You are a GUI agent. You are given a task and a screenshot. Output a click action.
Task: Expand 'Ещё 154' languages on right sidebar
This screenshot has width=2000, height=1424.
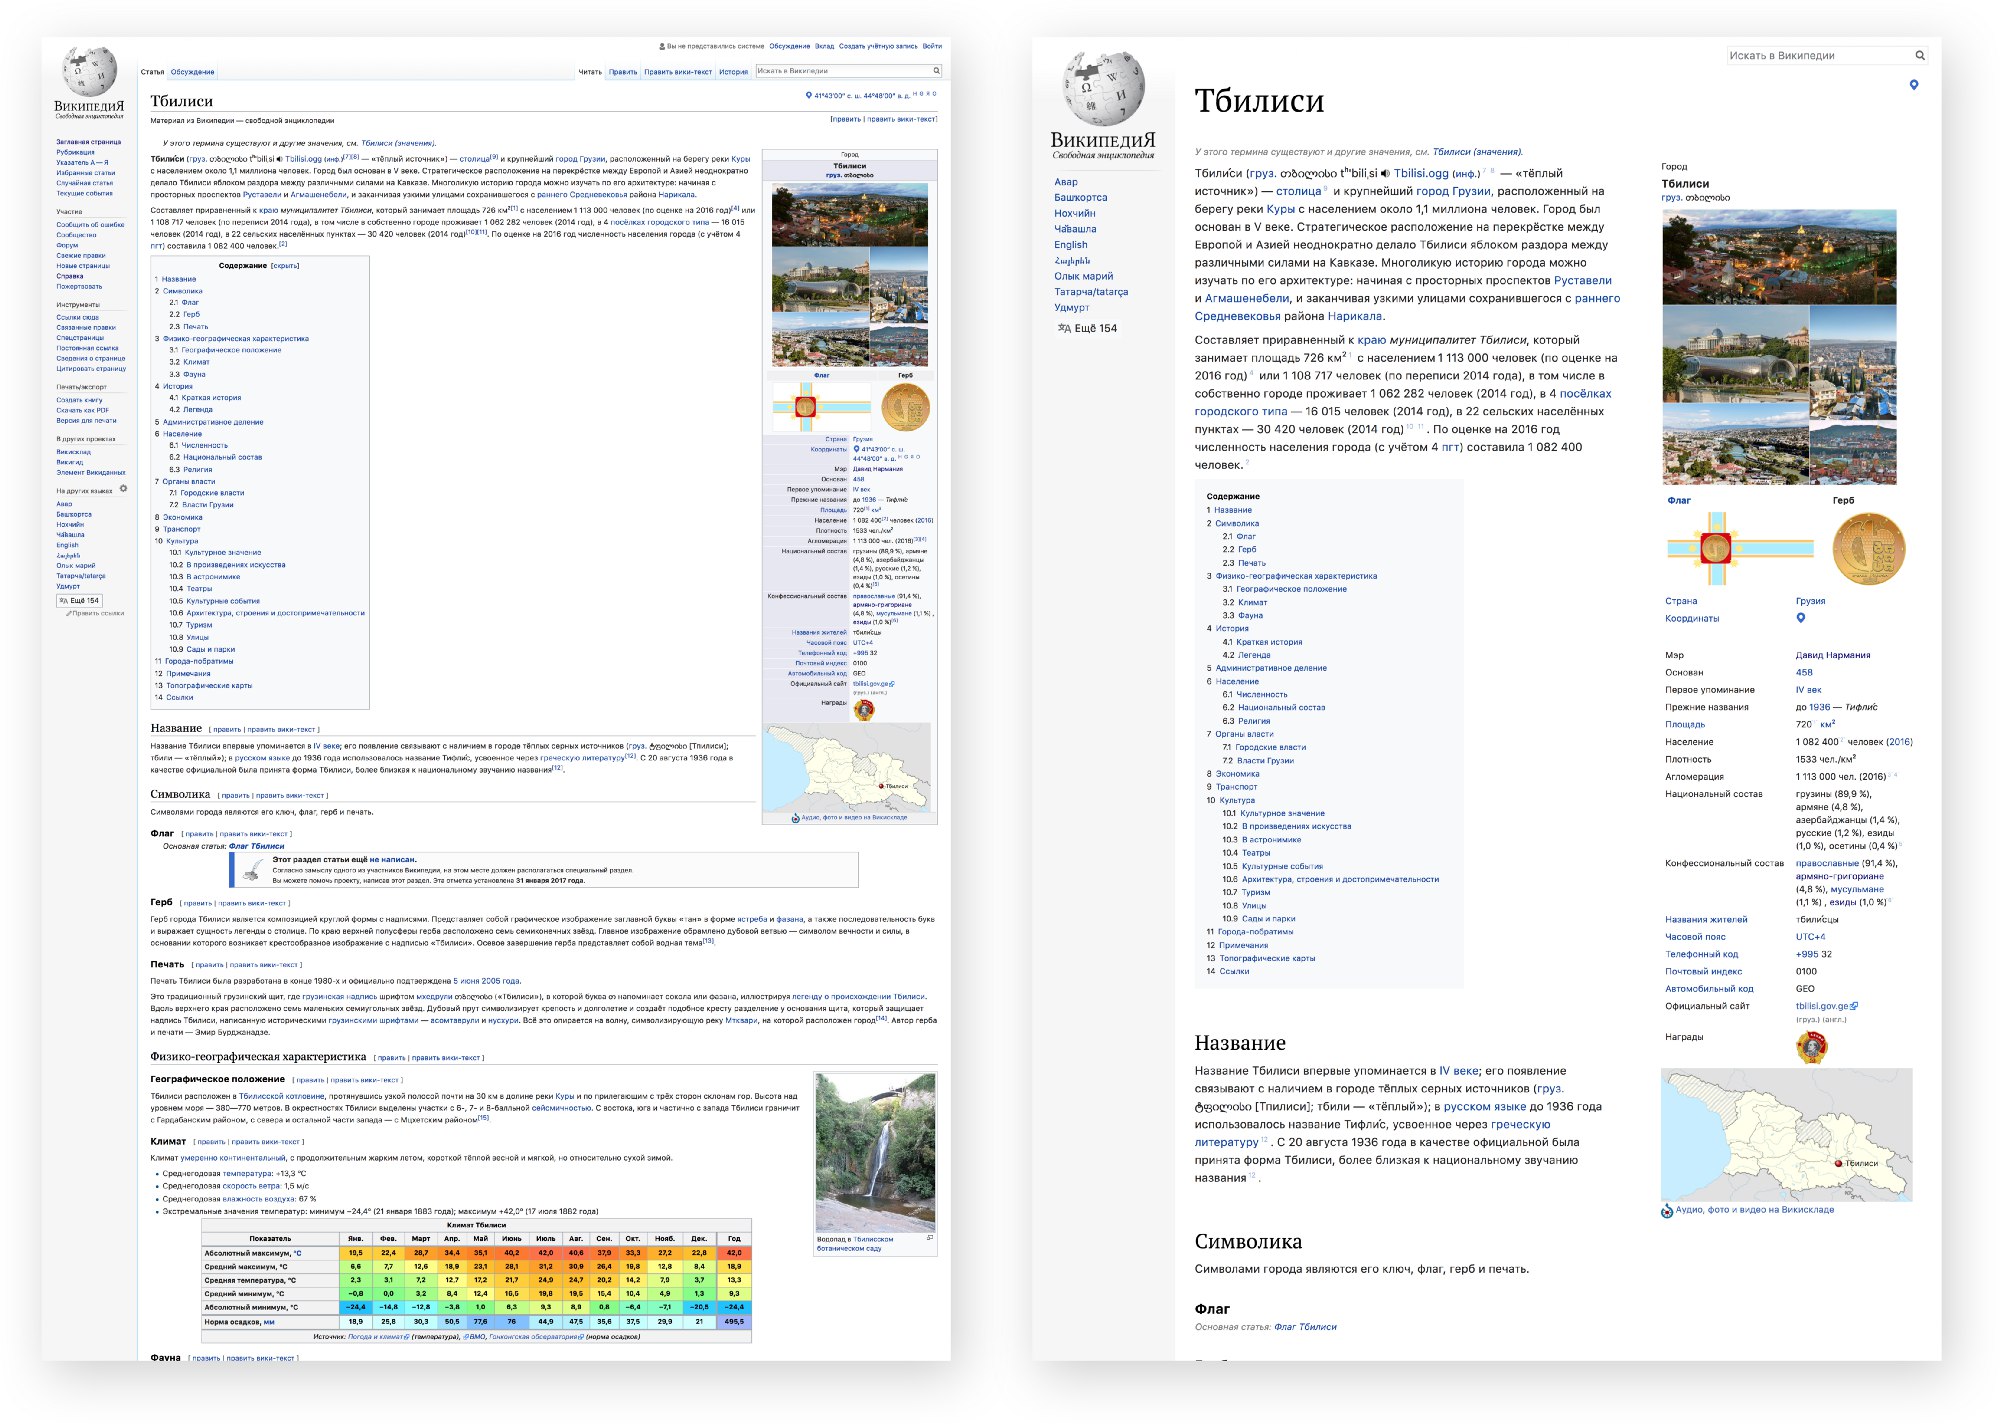(x=1088, y=328)
